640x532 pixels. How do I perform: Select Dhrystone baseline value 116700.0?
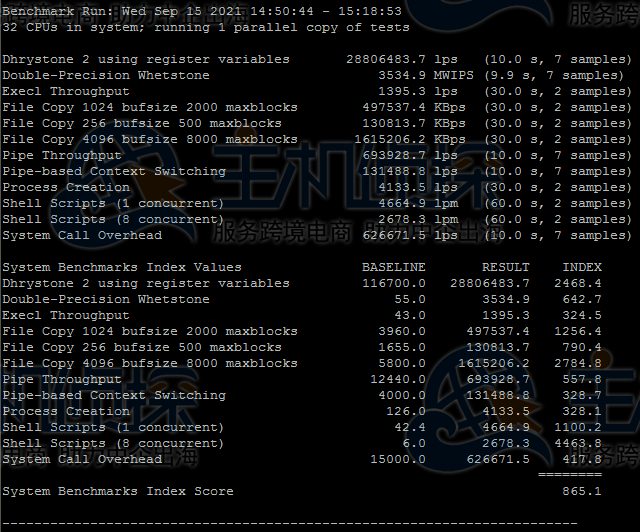[393, 283]
